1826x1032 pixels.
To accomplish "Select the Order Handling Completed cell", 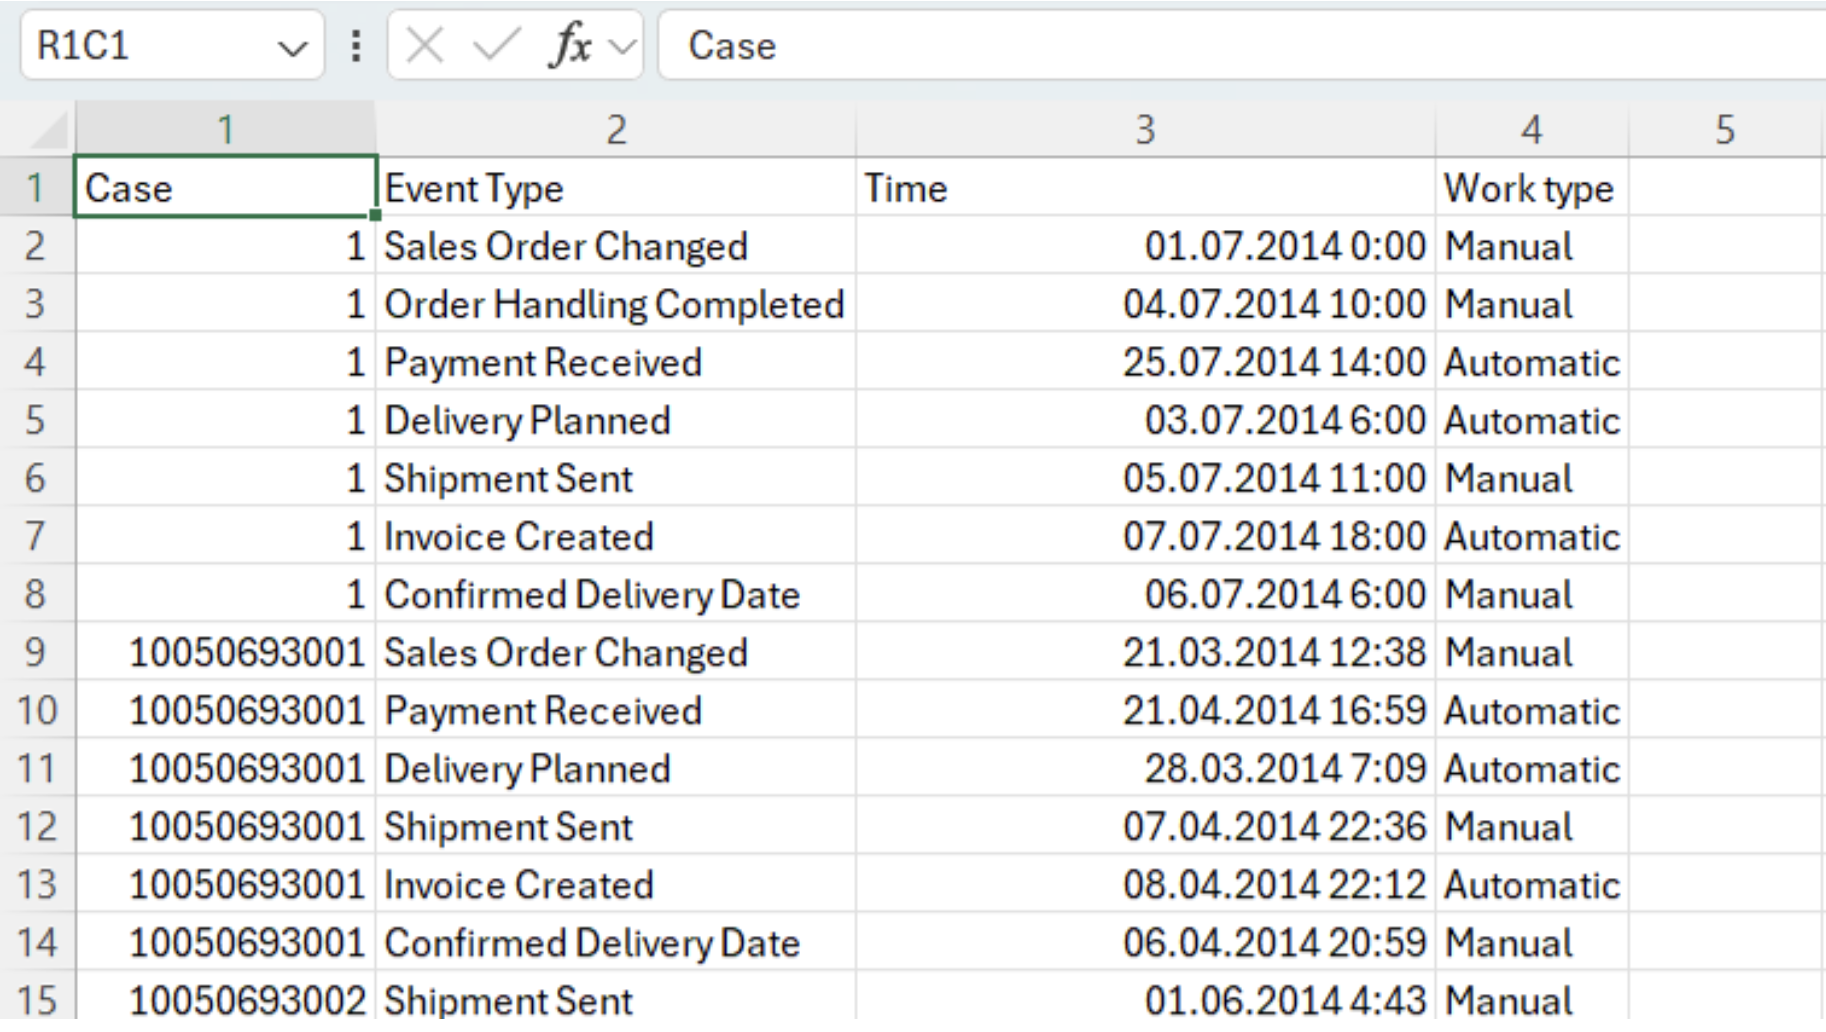I will 616,304.
